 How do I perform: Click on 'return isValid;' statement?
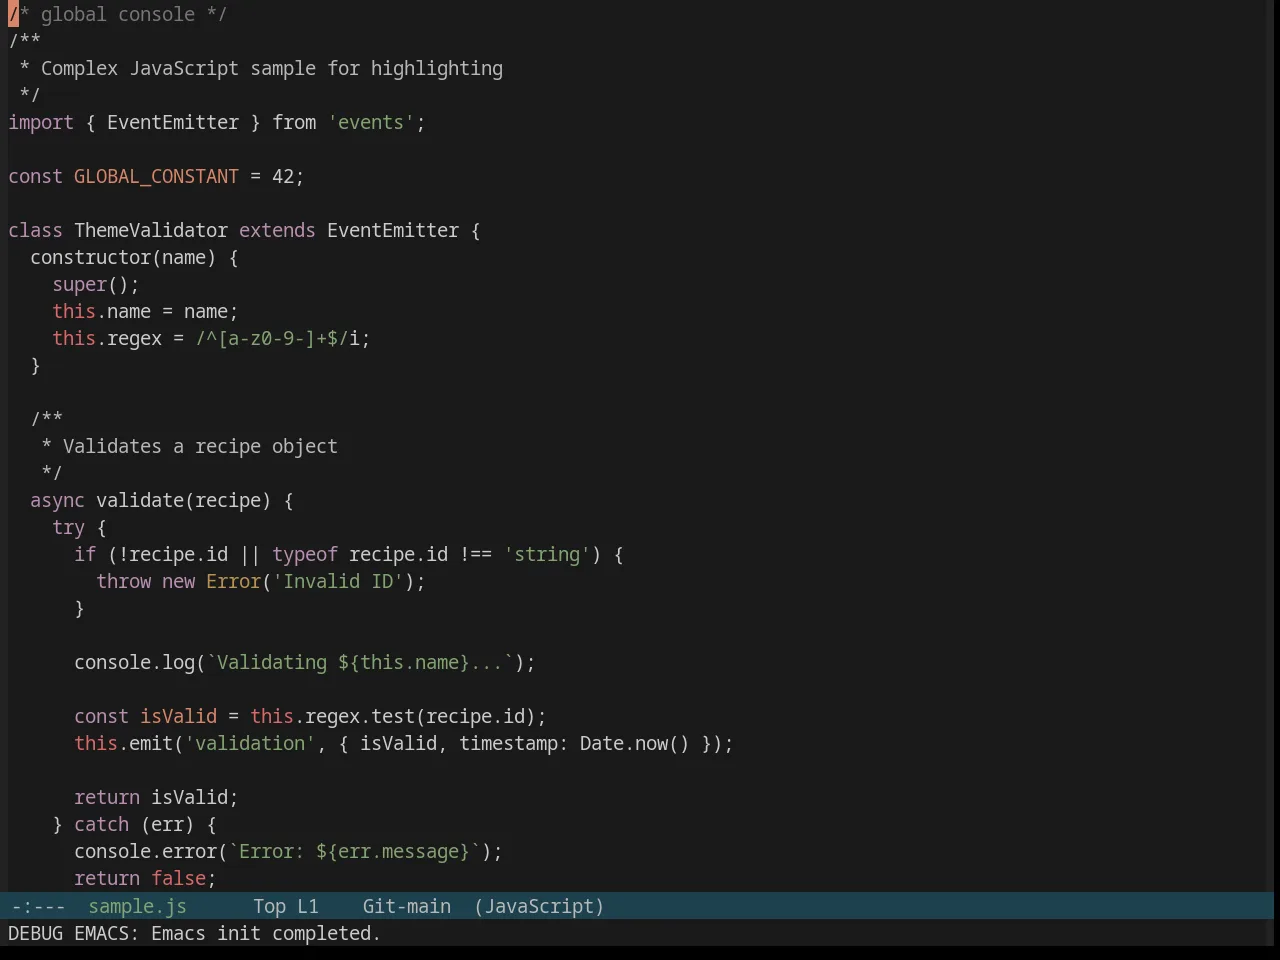156,797
